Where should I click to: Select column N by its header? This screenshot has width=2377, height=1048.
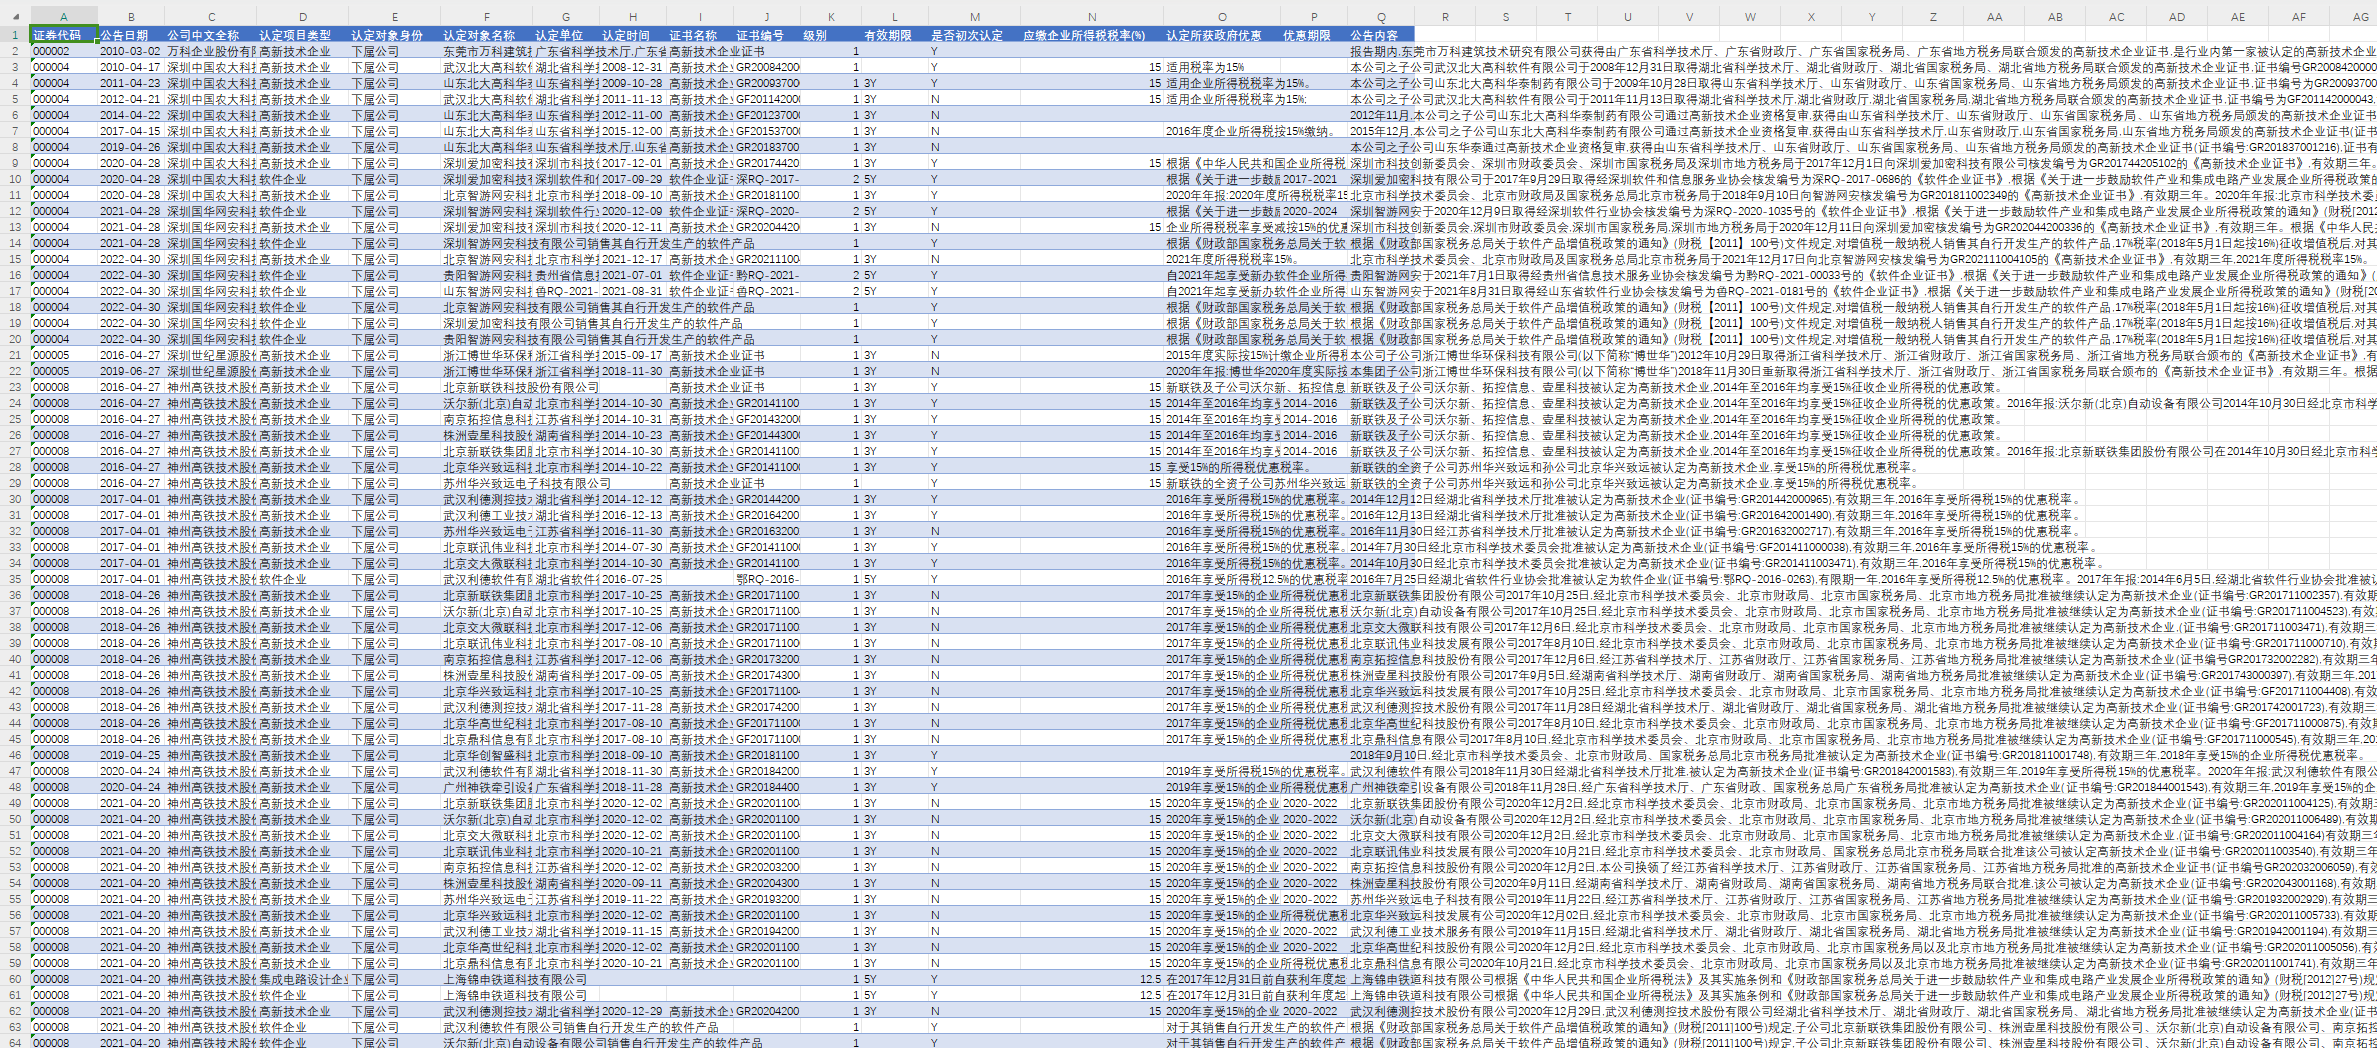point(1092,17)
